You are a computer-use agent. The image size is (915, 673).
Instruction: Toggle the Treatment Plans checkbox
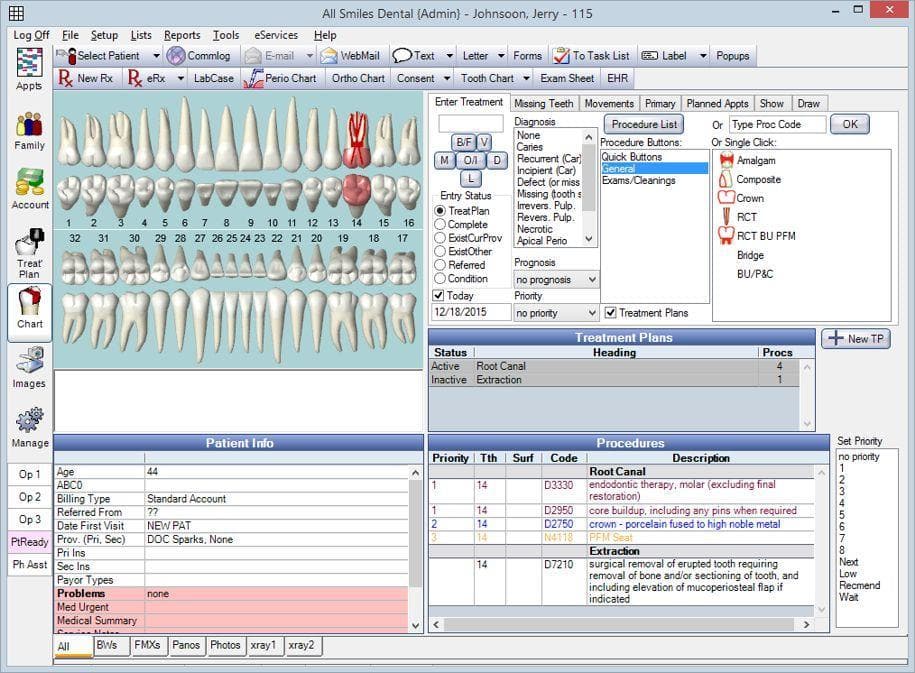point(610,313)
